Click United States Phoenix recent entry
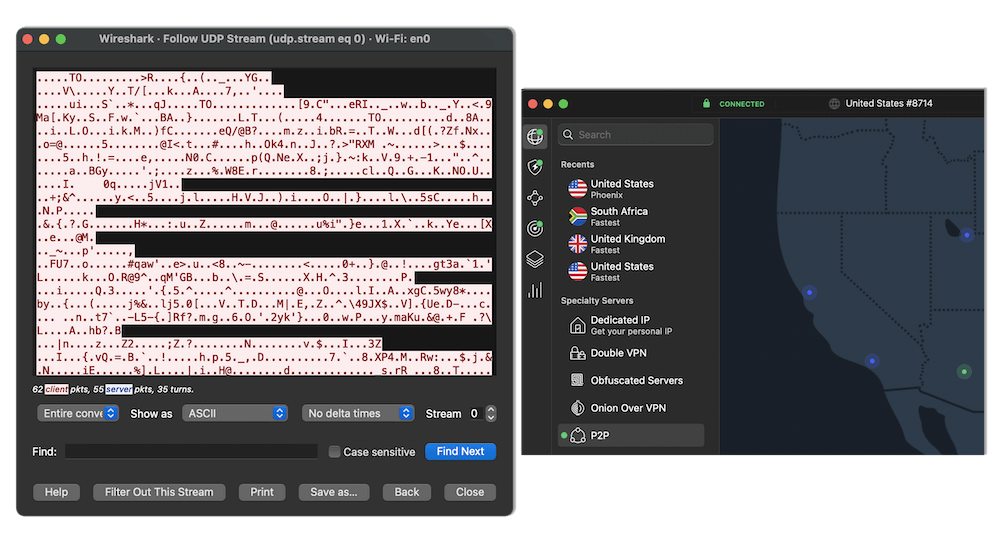 tap(631, 189)
